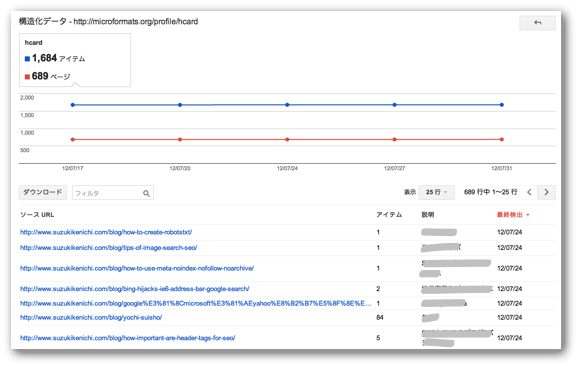Open how-important-are-header-tags-for-seo link
The height and width of the screenshot is (366, 578).
(x=128, y=338)
